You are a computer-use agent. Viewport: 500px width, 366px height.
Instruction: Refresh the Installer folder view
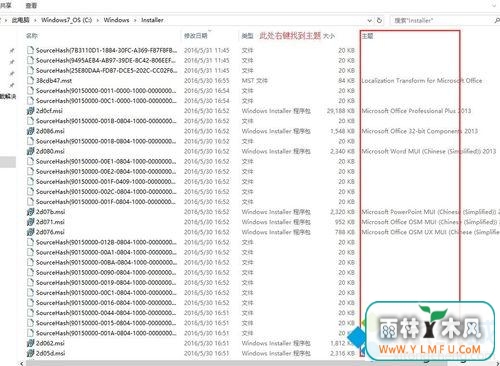tap(379, 20)
